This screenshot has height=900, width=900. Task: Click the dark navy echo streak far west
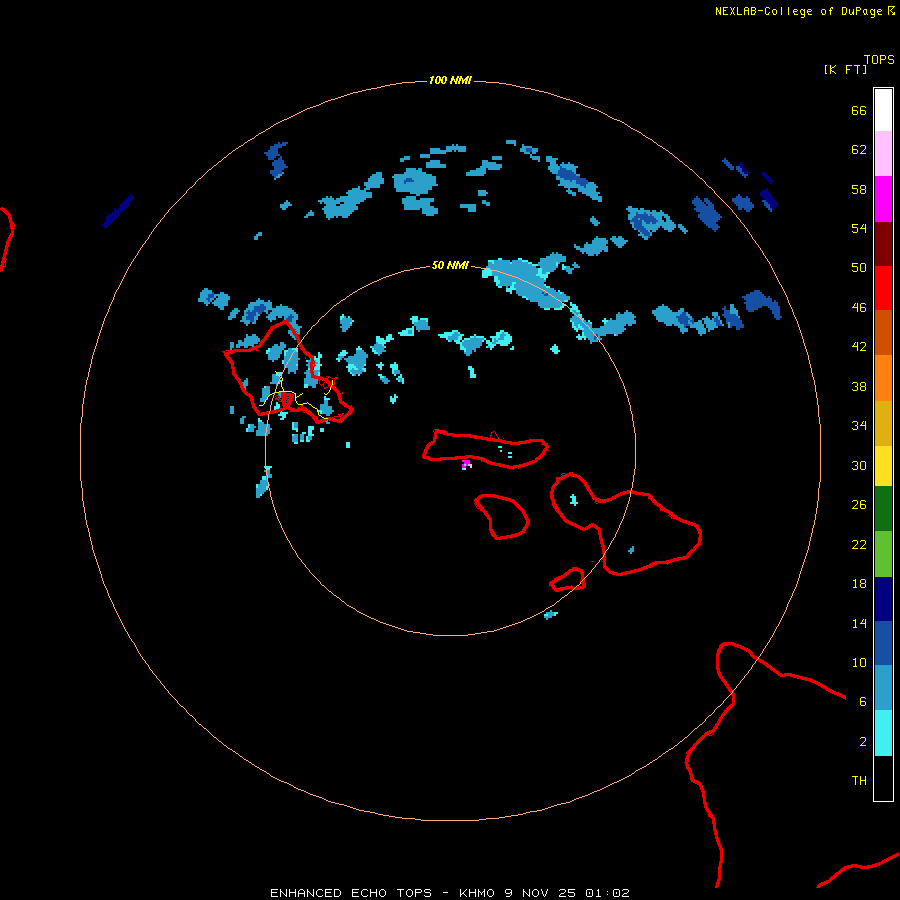pos(118,211)
